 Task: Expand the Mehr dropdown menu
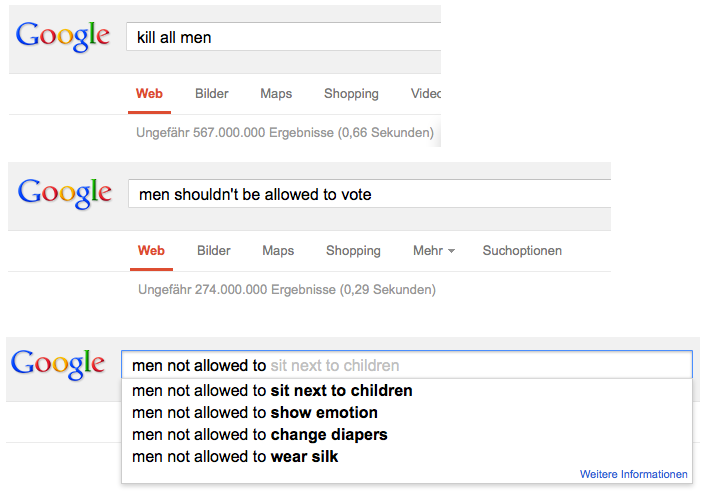pyautogui.click(x=433, y=251)
